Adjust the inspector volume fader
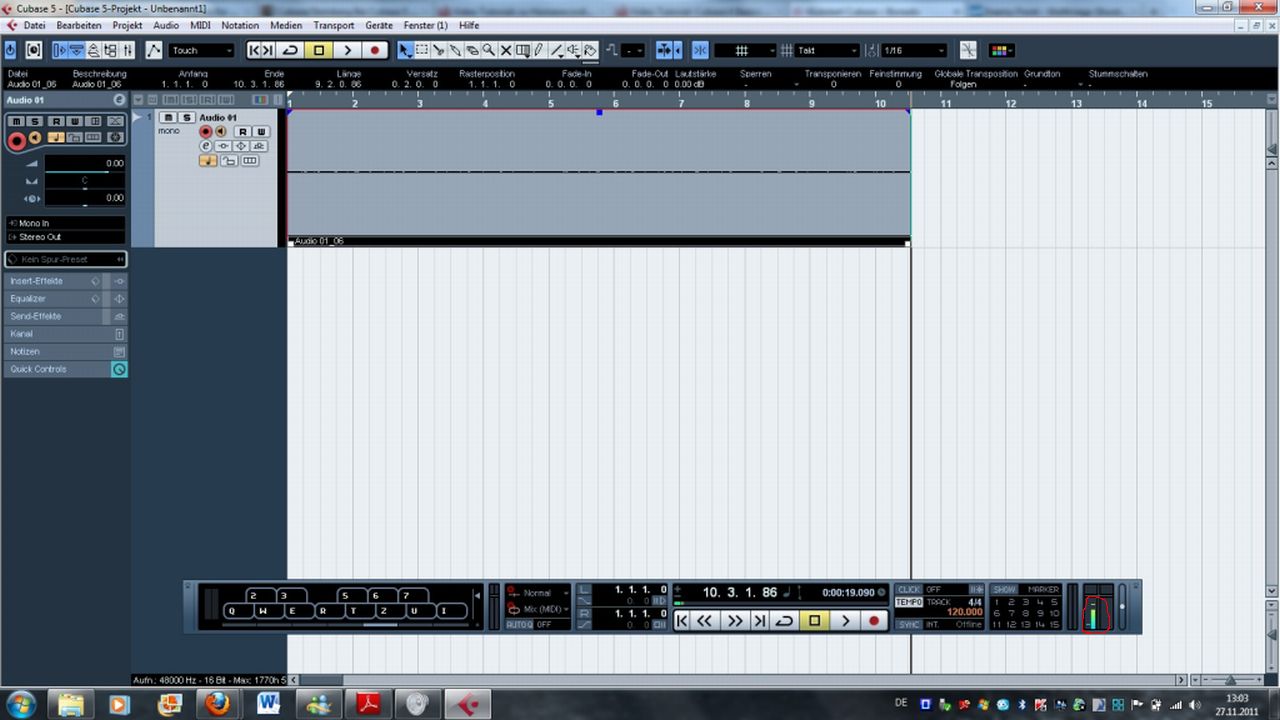 click(x=85, y=164)
